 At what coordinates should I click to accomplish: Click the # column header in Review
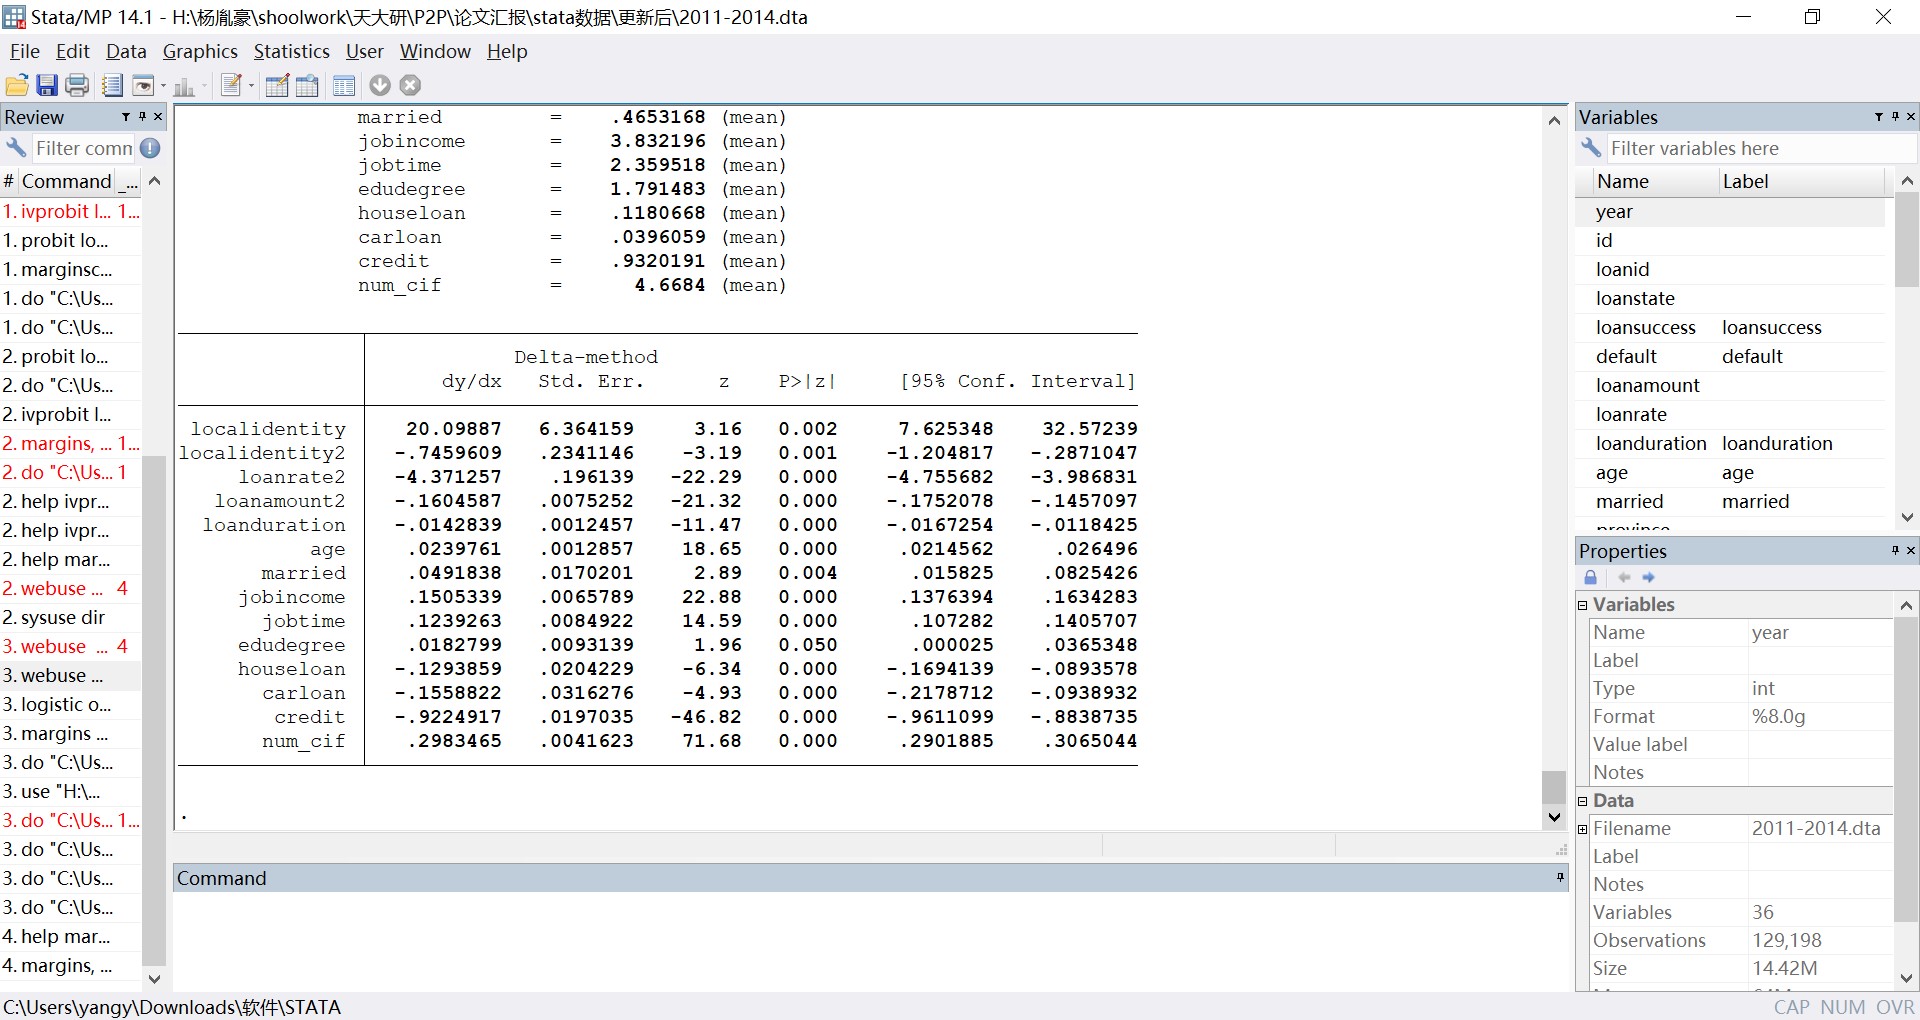pyautogui.click(x=9, y=181)
